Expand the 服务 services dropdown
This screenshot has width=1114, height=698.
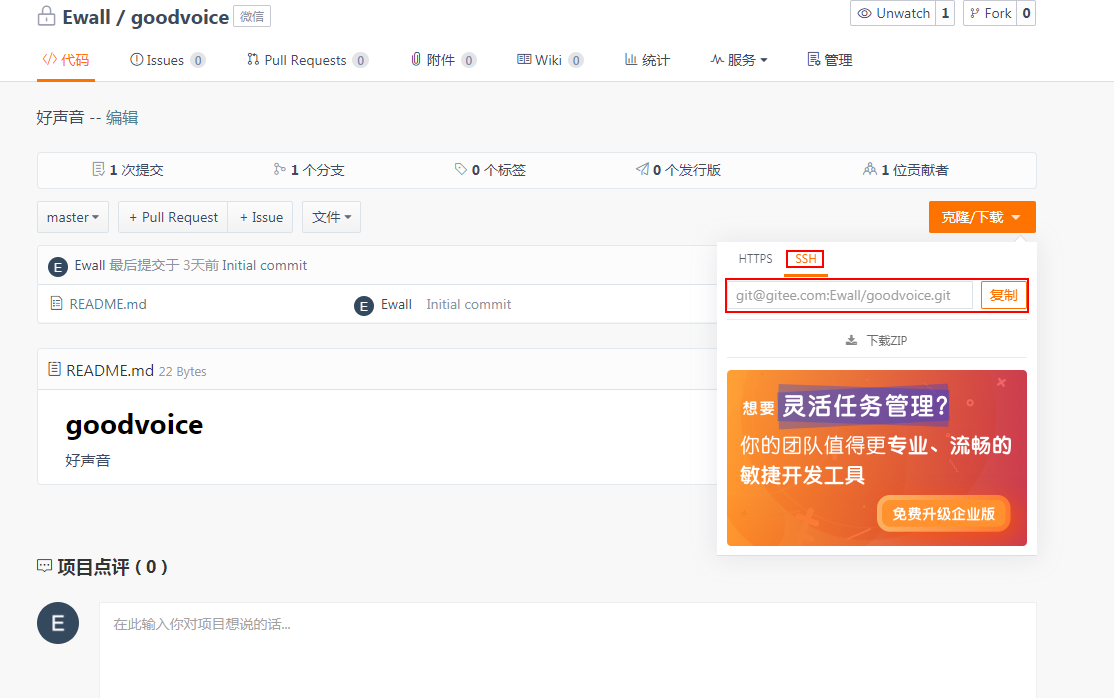point(739,60)
